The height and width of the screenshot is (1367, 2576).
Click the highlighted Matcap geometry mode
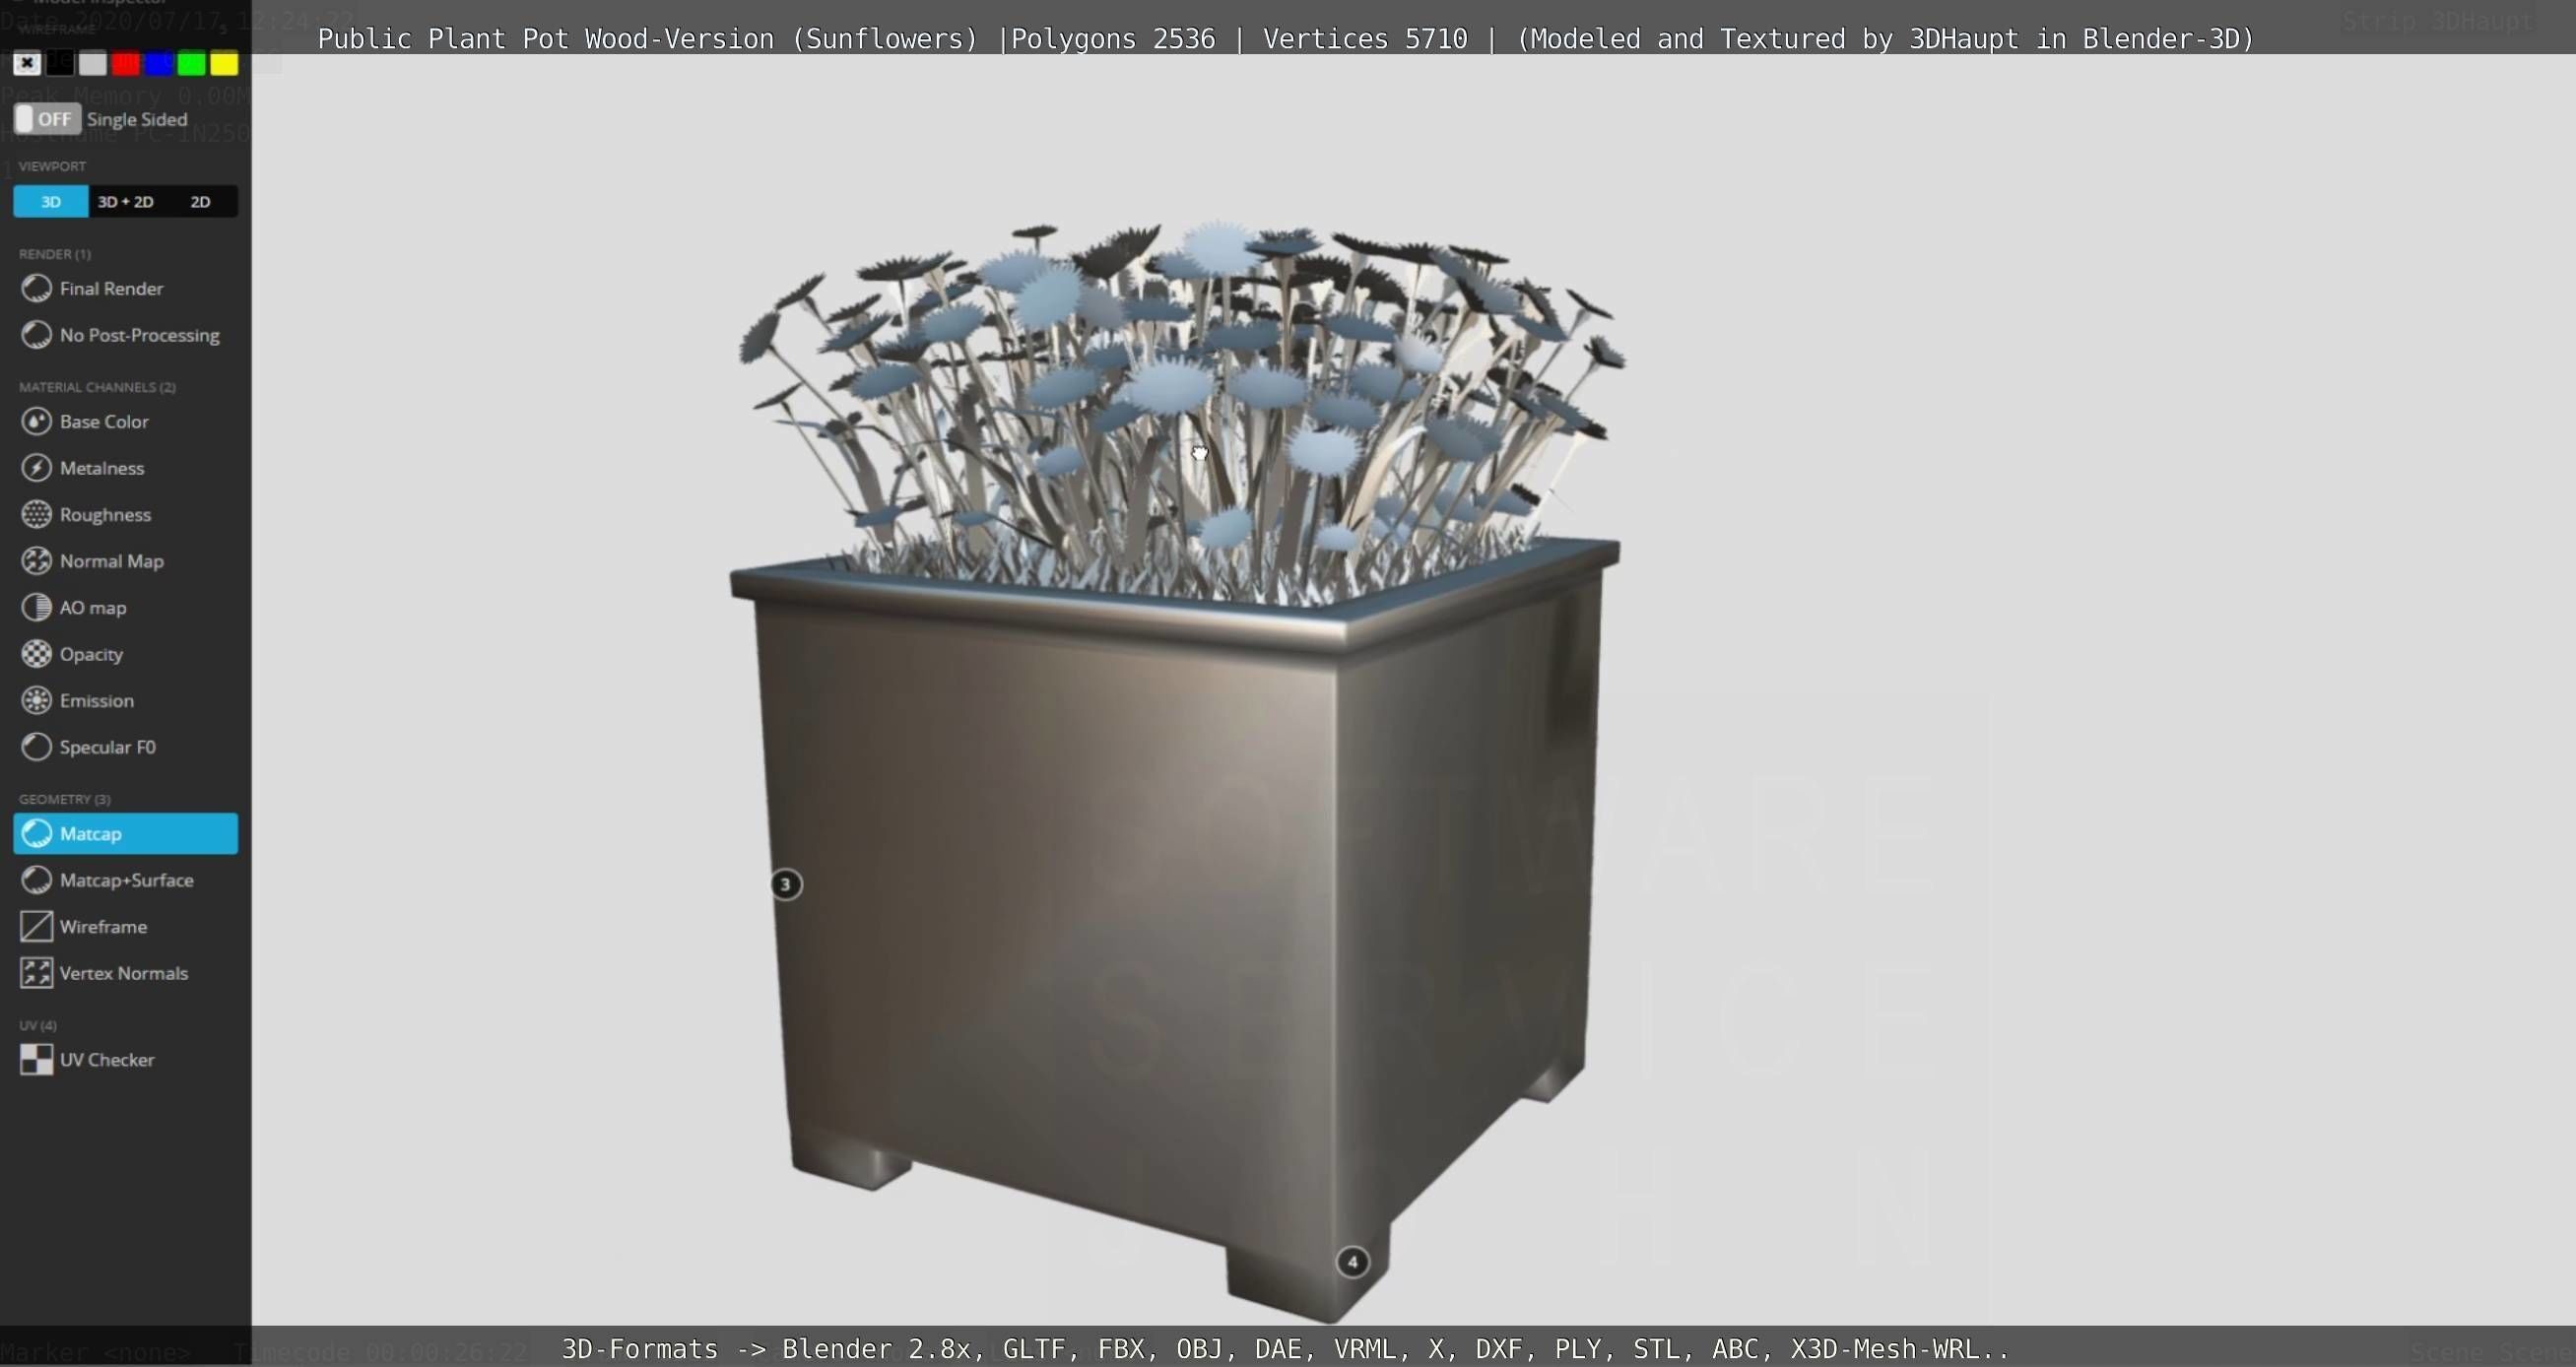tap(126, 833)
